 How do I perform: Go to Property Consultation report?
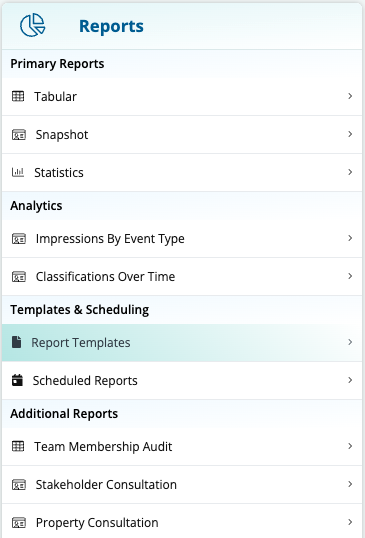(x=182, y=521)
